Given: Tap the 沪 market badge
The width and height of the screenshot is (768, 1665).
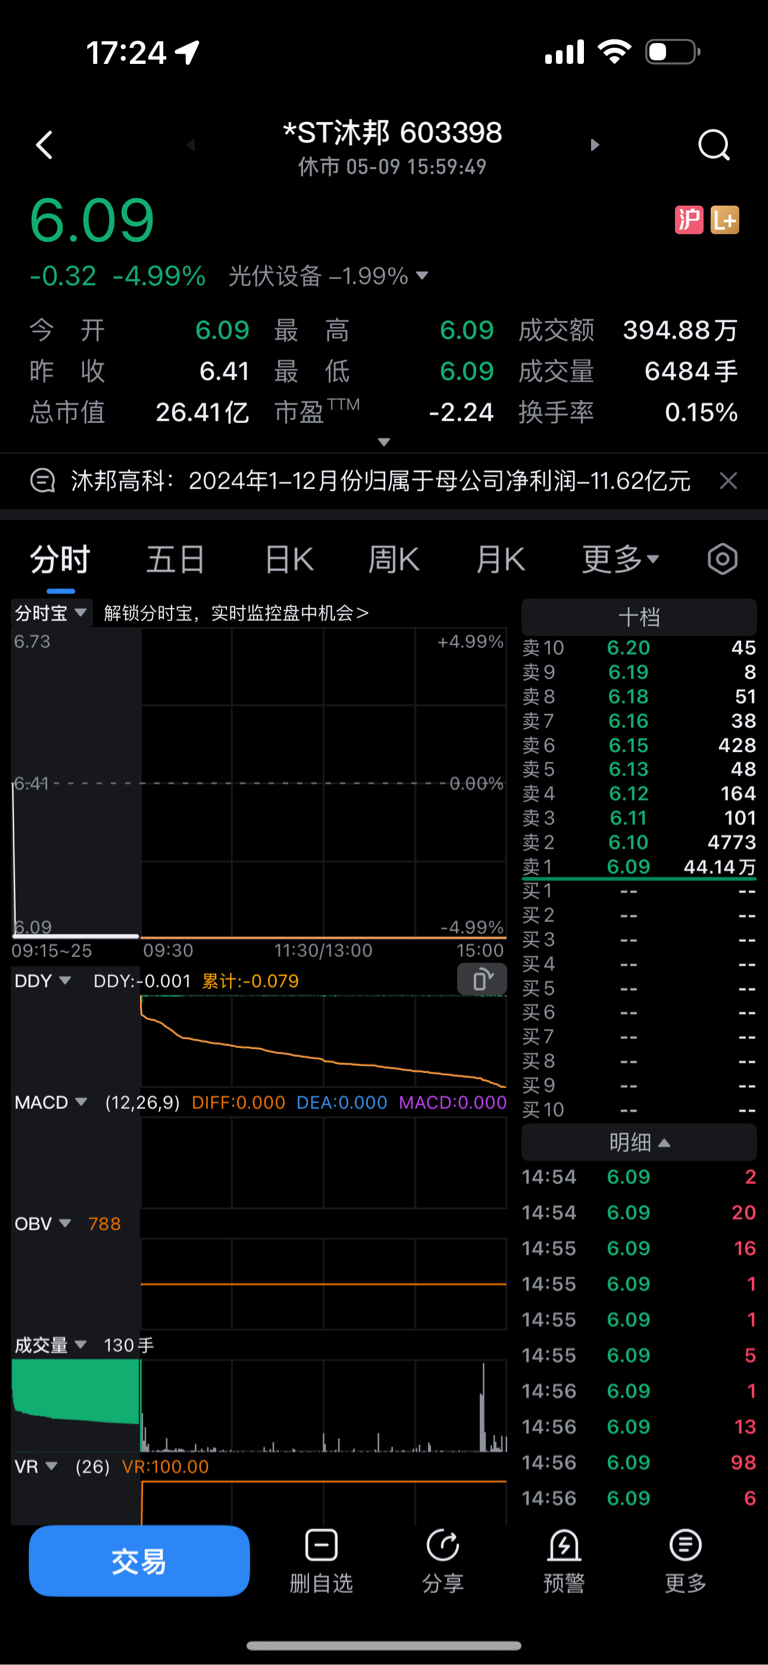Looking at the screenshot, I should point(689,219).
